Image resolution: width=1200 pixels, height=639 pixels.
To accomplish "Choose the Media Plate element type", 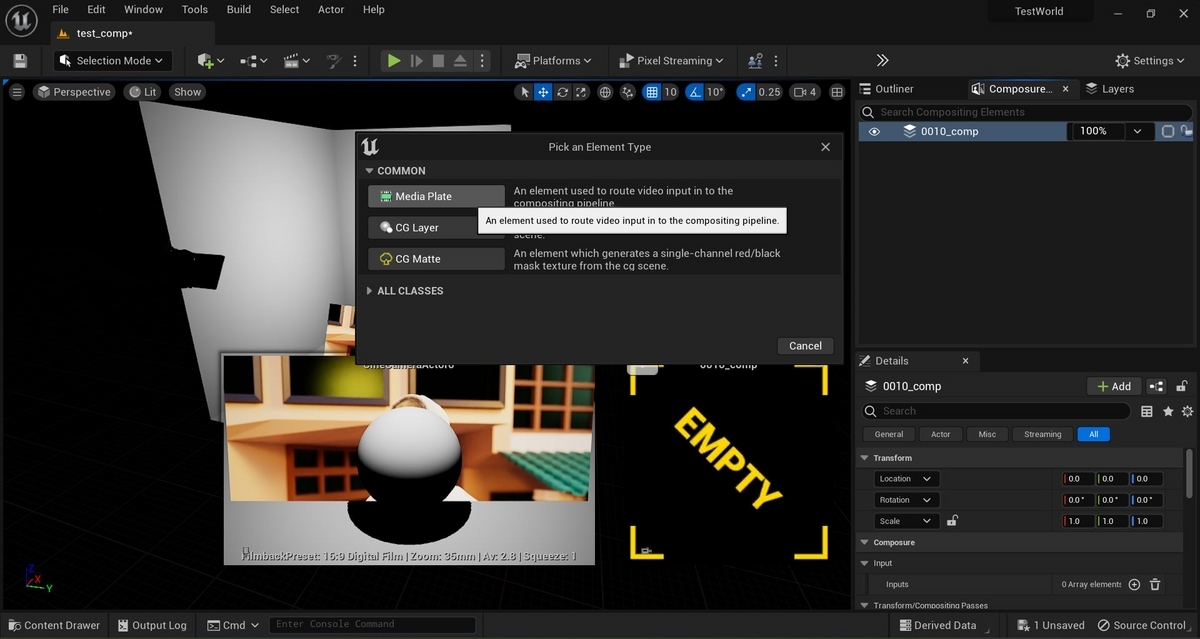I will 436,197.
